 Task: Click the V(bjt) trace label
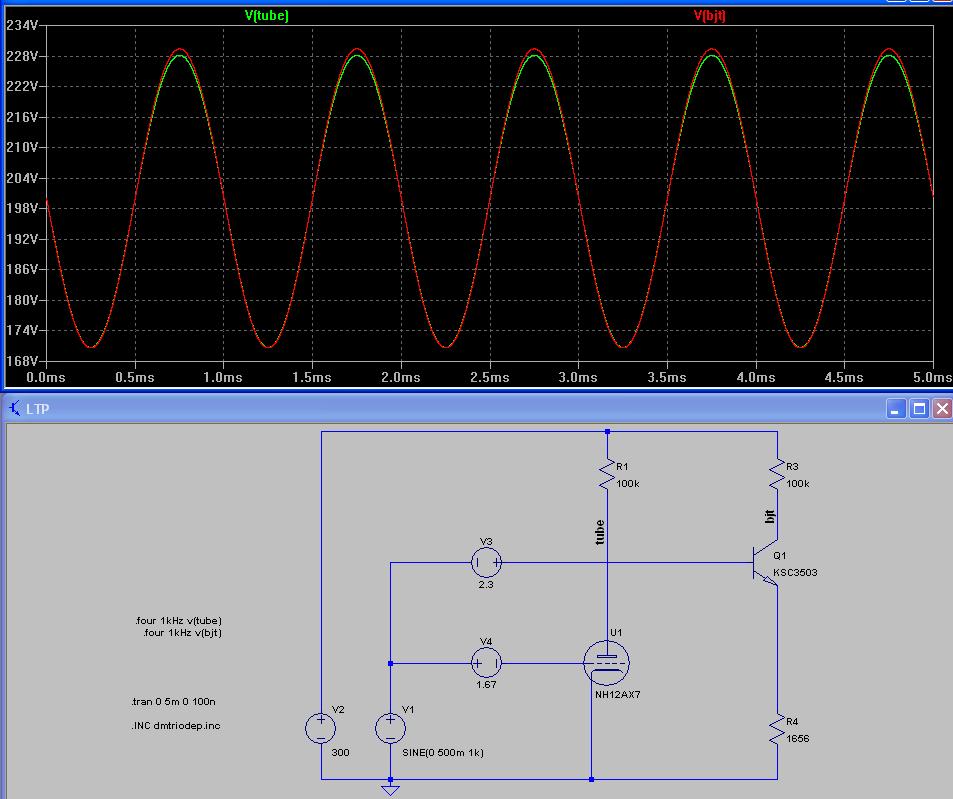(x=709, y=16)
